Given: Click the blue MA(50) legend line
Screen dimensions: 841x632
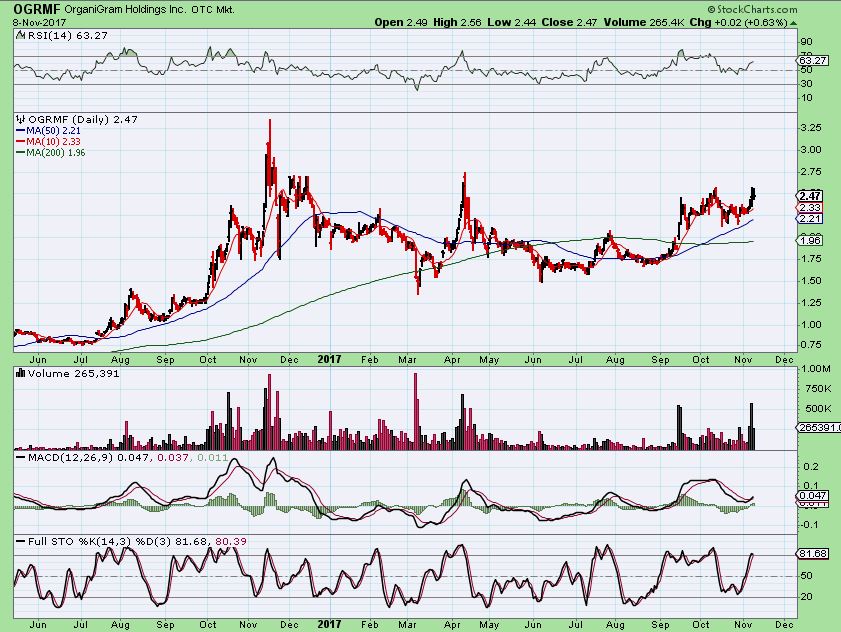Looking at the screenshot, I should (x=21, y=130).
